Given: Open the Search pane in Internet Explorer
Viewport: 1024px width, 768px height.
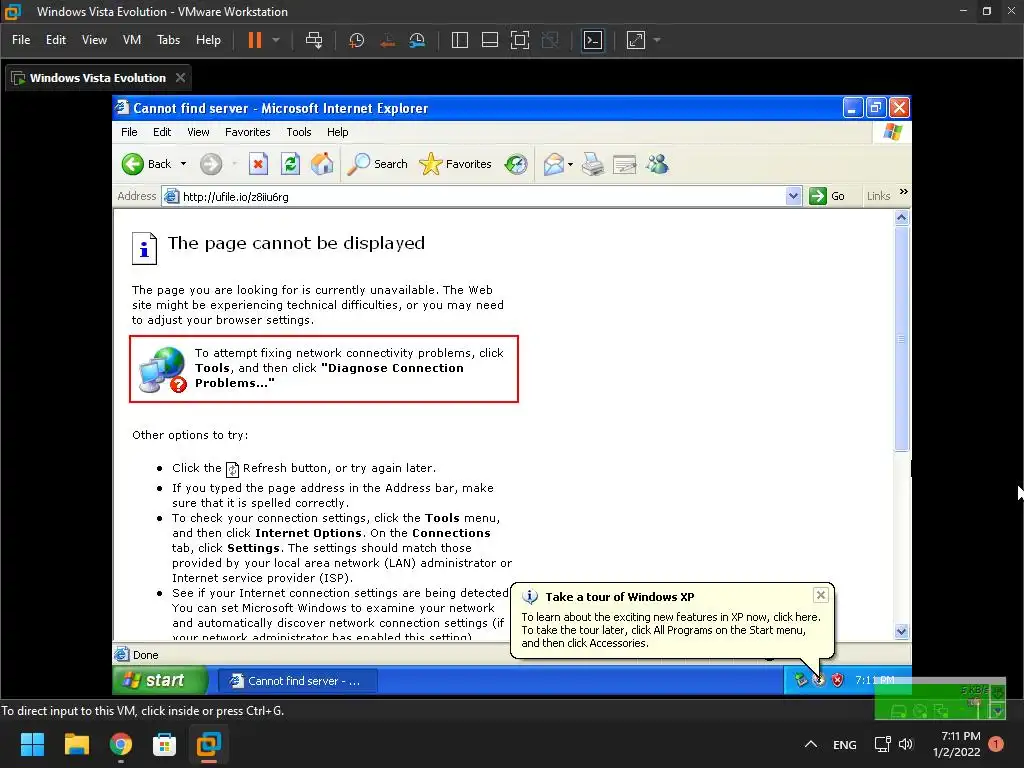Looking at the screenshot, I should [x=377, y=164].
